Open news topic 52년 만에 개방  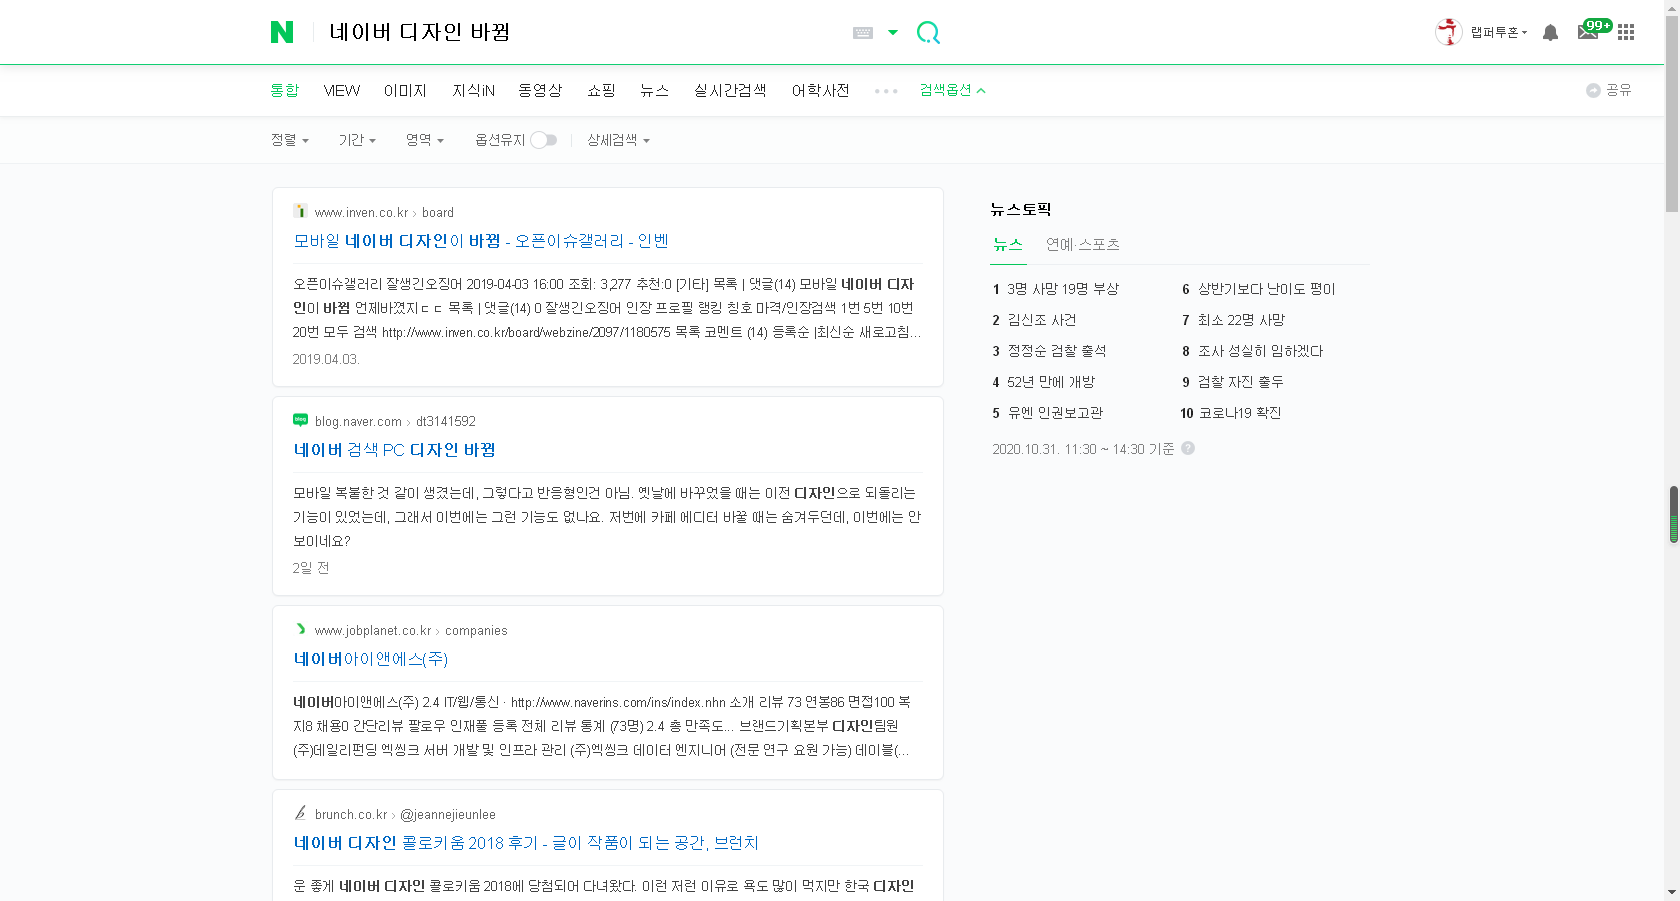click(x=1051, y=382)
